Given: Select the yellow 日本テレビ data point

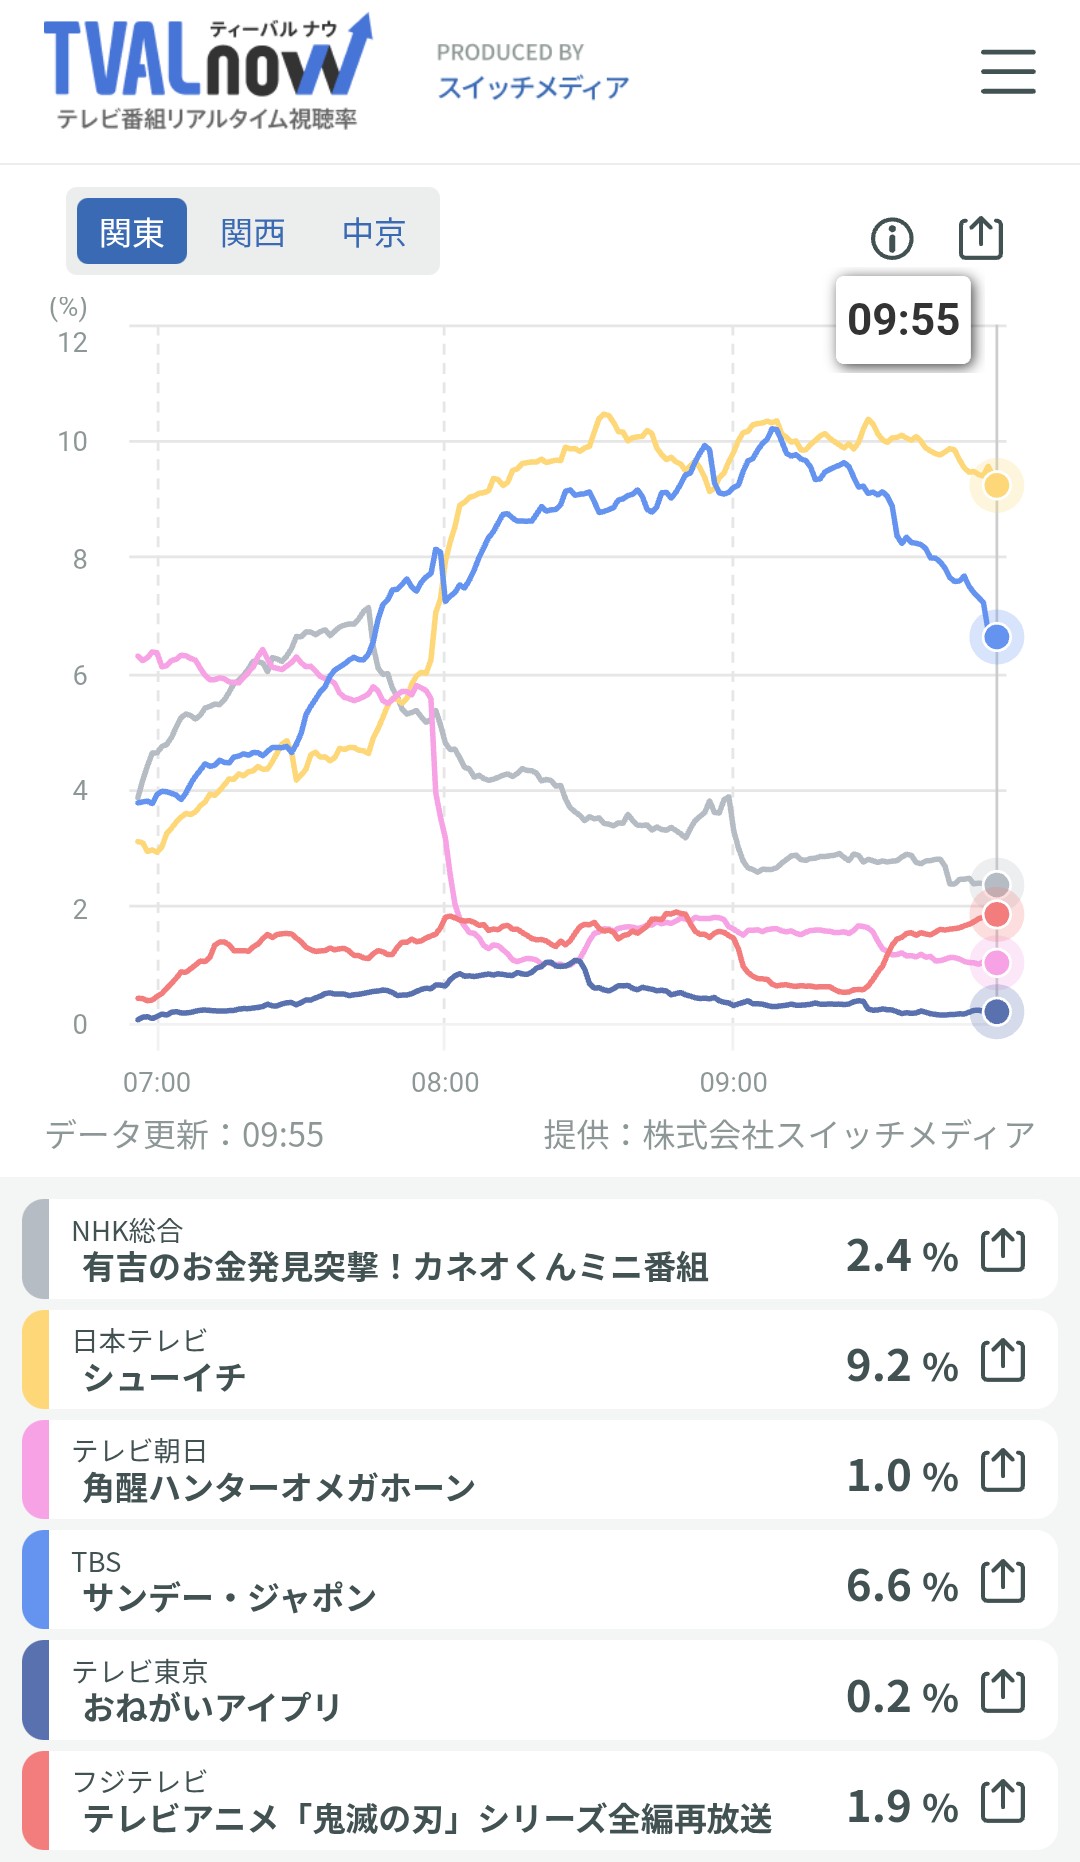Looking at the screenshot, I should point(997,486).
